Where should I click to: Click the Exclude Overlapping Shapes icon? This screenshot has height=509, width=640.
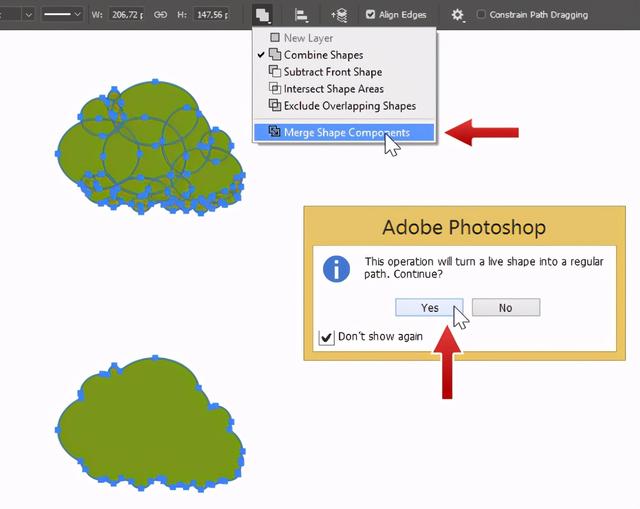click(x=275, y=105)
